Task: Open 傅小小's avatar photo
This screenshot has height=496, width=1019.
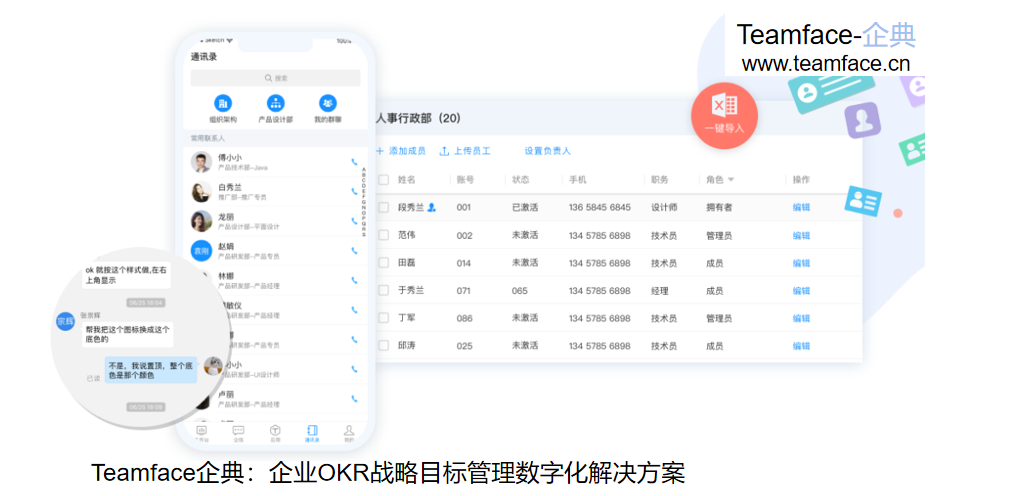Action: pos(201,162)
